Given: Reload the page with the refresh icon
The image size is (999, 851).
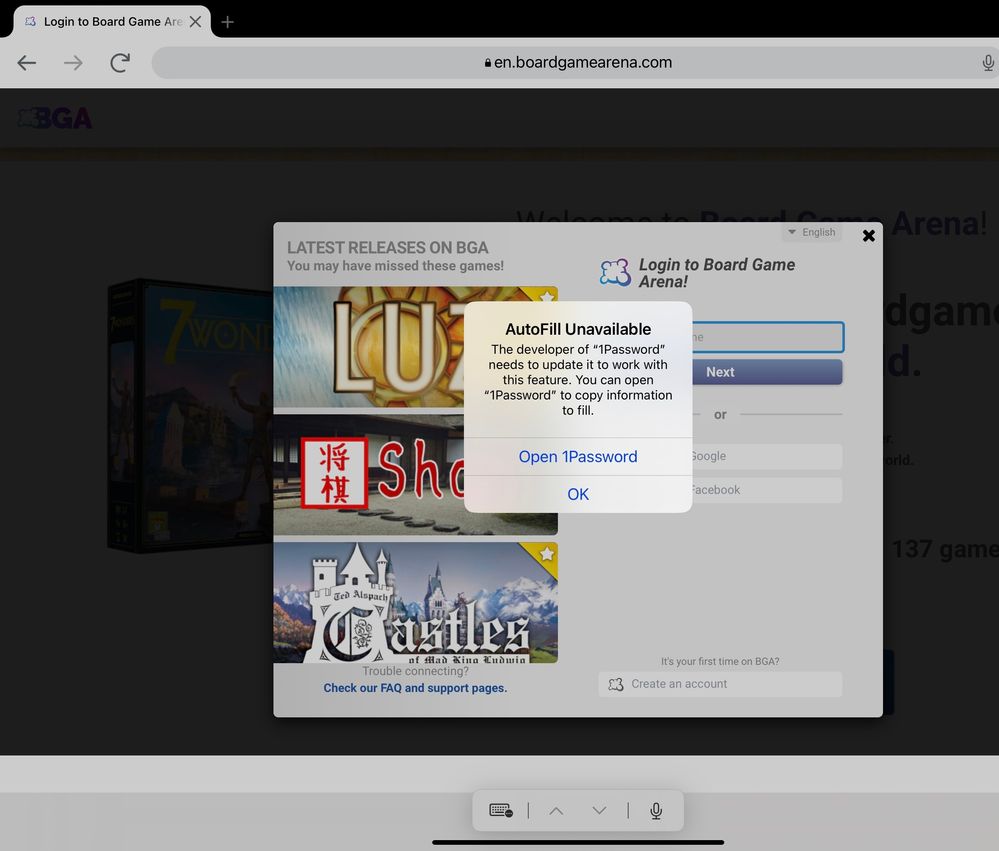Looking at the screenshot, I should point(120,62).
